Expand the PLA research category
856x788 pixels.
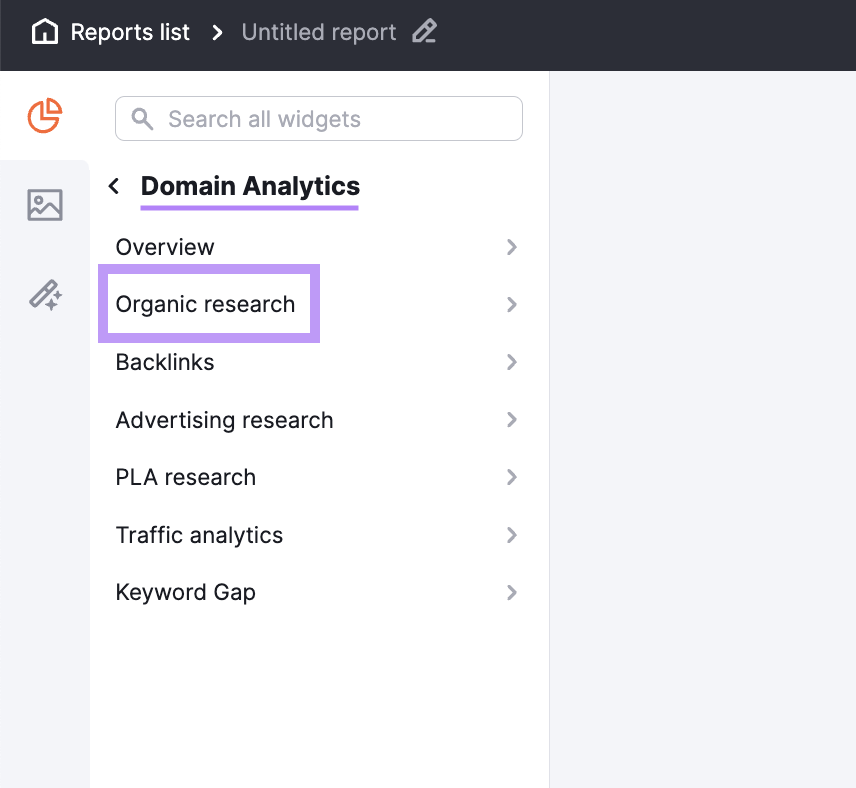[x=512, y=477]
